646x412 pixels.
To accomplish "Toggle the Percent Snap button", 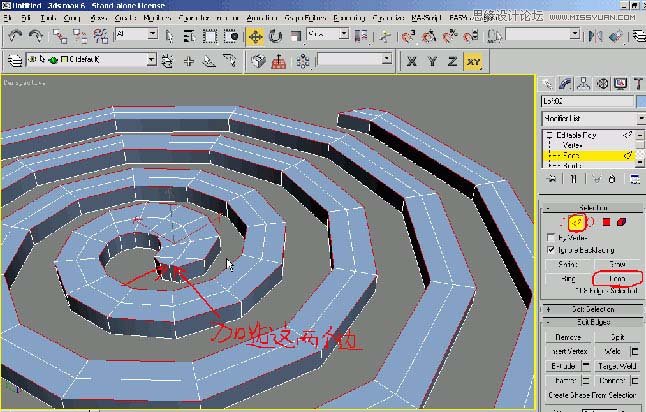I will coord(450,37).
